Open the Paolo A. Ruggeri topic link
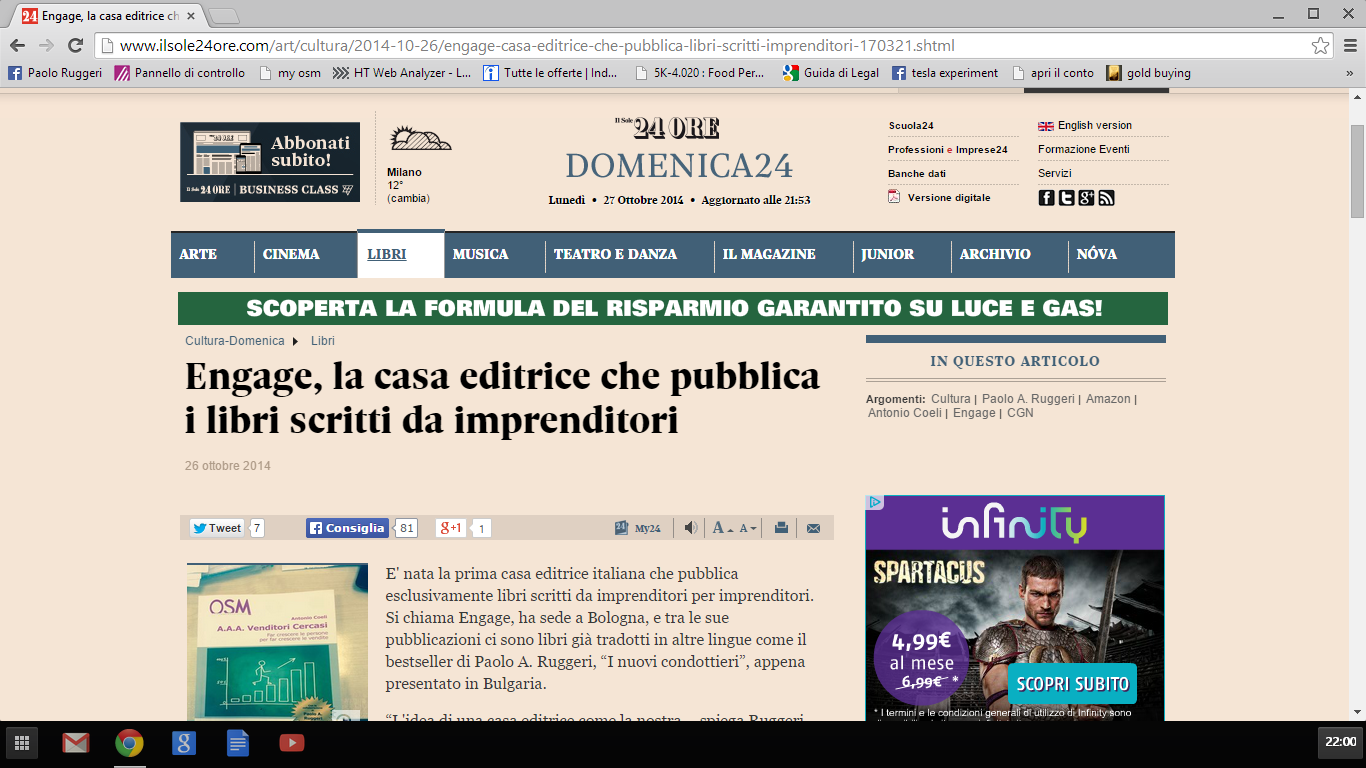Screen dimensions: 1366x768 [x=1028, y=399]
